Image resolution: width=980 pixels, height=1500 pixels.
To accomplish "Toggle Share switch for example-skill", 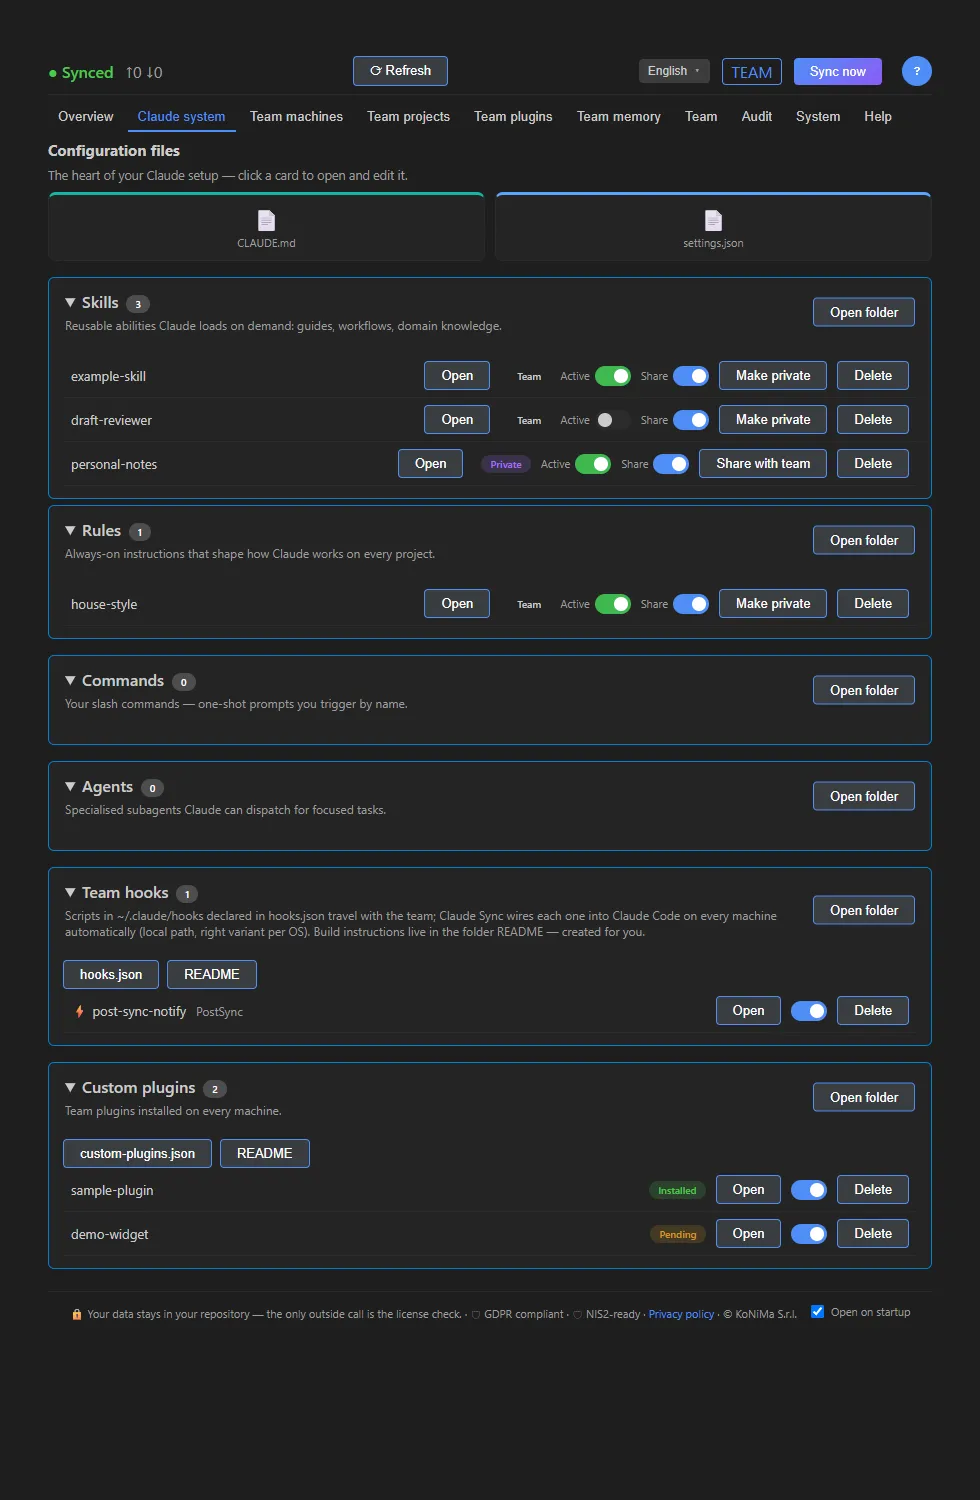I will point(691,376).
